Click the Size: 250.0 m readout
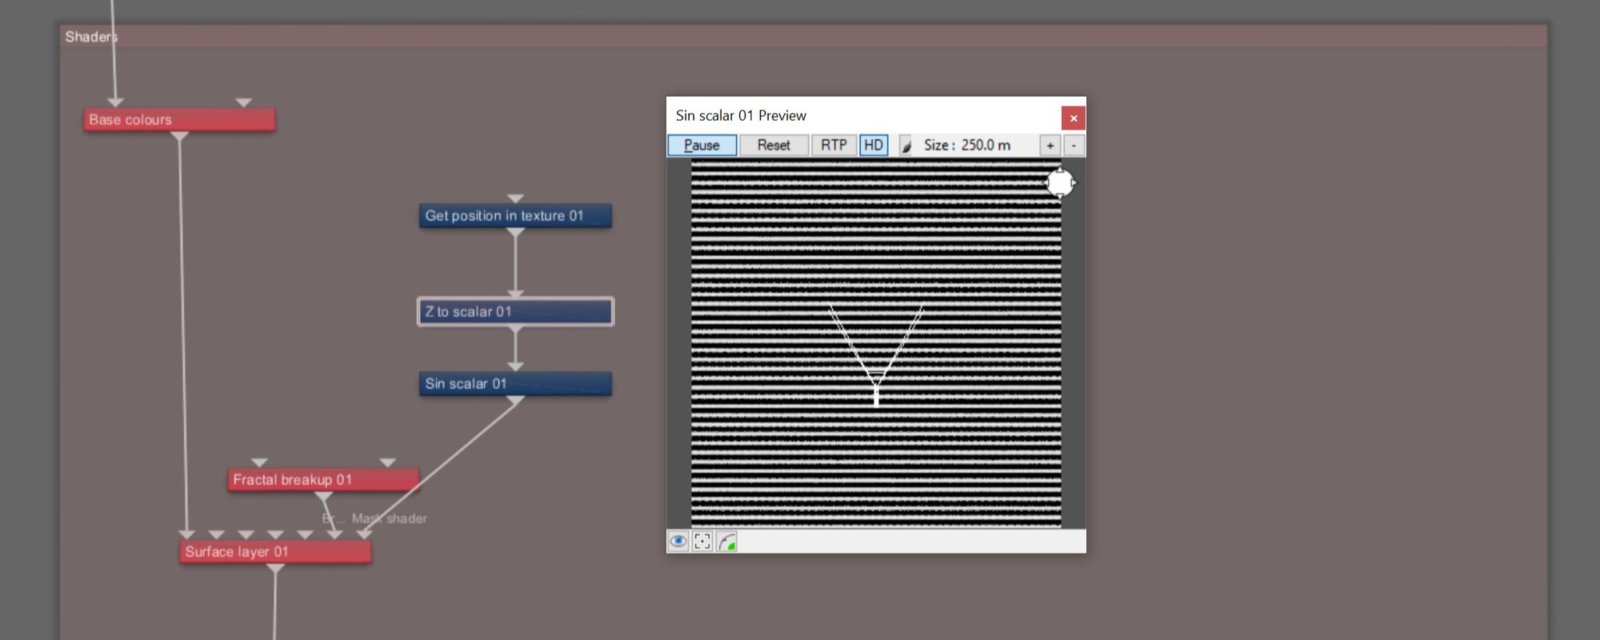The width and height of the screenshot is (1600, 640). [x=967, y=145]
